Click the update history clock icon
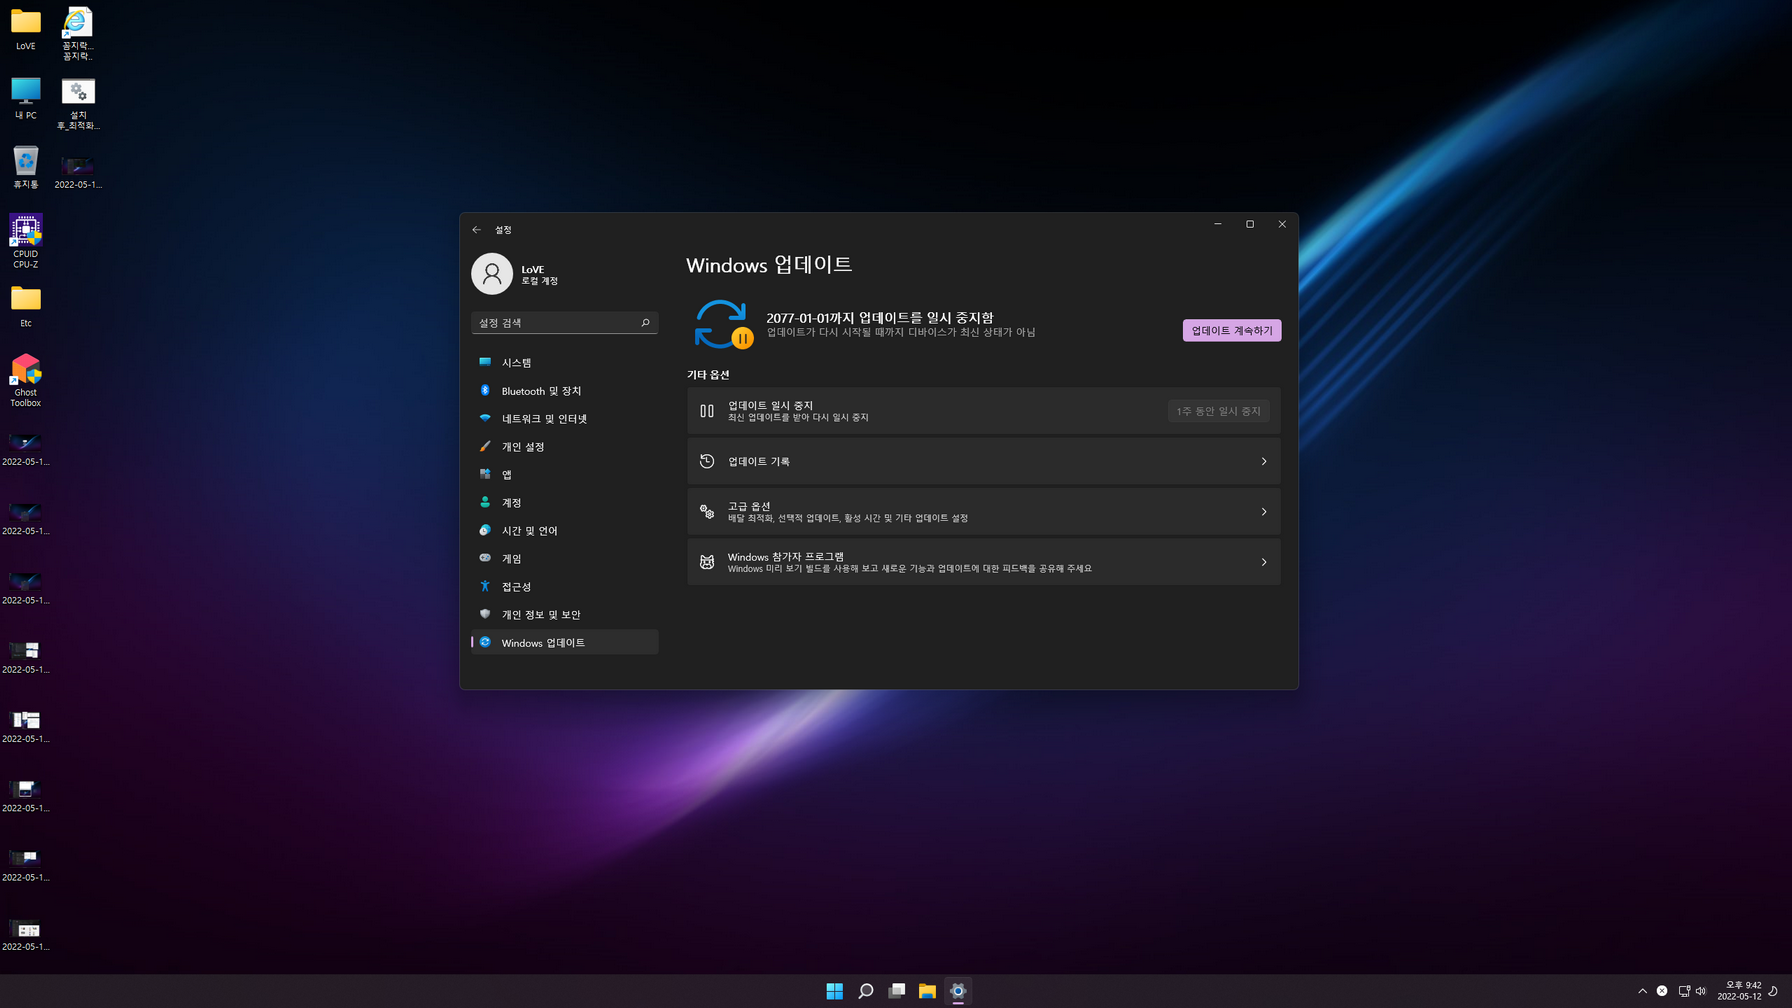Viewport: 1792px width, 1008px height. pyautogui.click(x=707, y=461)
